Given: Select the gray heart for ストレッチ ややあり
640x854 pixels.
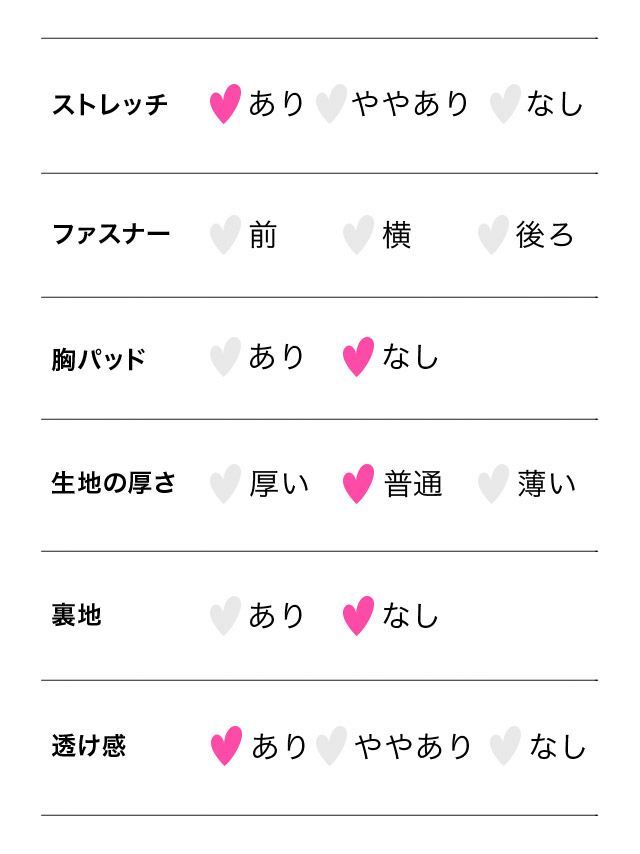Looking at the screenshot, I should (330, 104).
